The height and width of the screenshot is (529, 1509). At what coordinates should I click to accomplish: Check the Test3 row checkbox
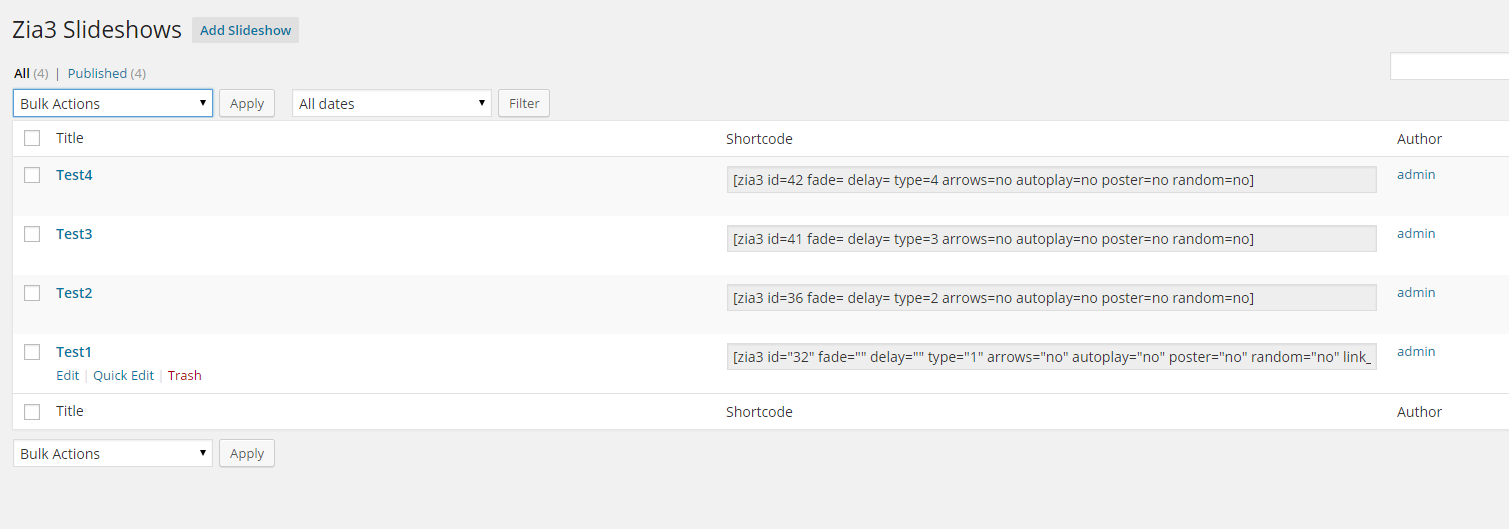pyautogui.click(x=32, y=234)
